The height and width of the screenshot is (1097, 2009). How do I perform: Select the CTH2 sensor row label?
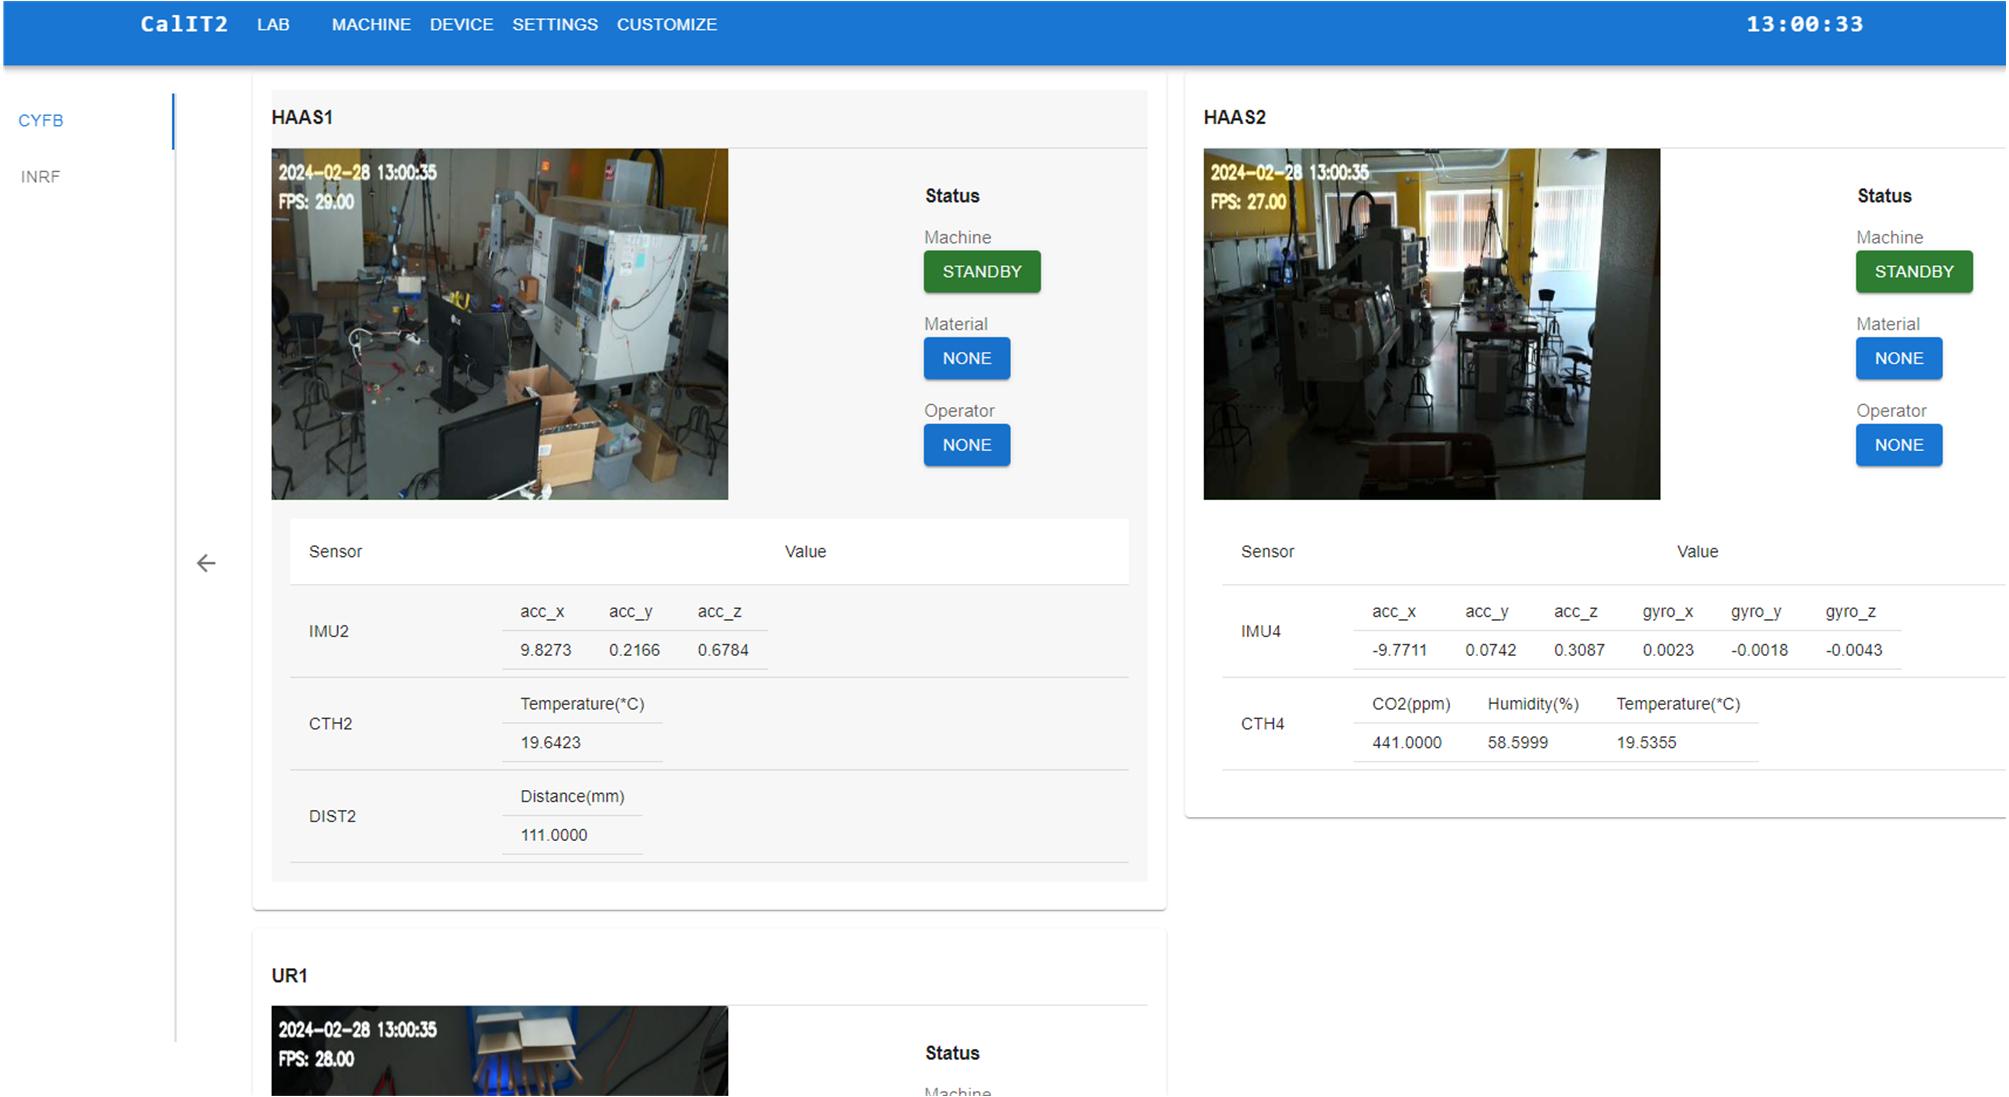(331, 724)
